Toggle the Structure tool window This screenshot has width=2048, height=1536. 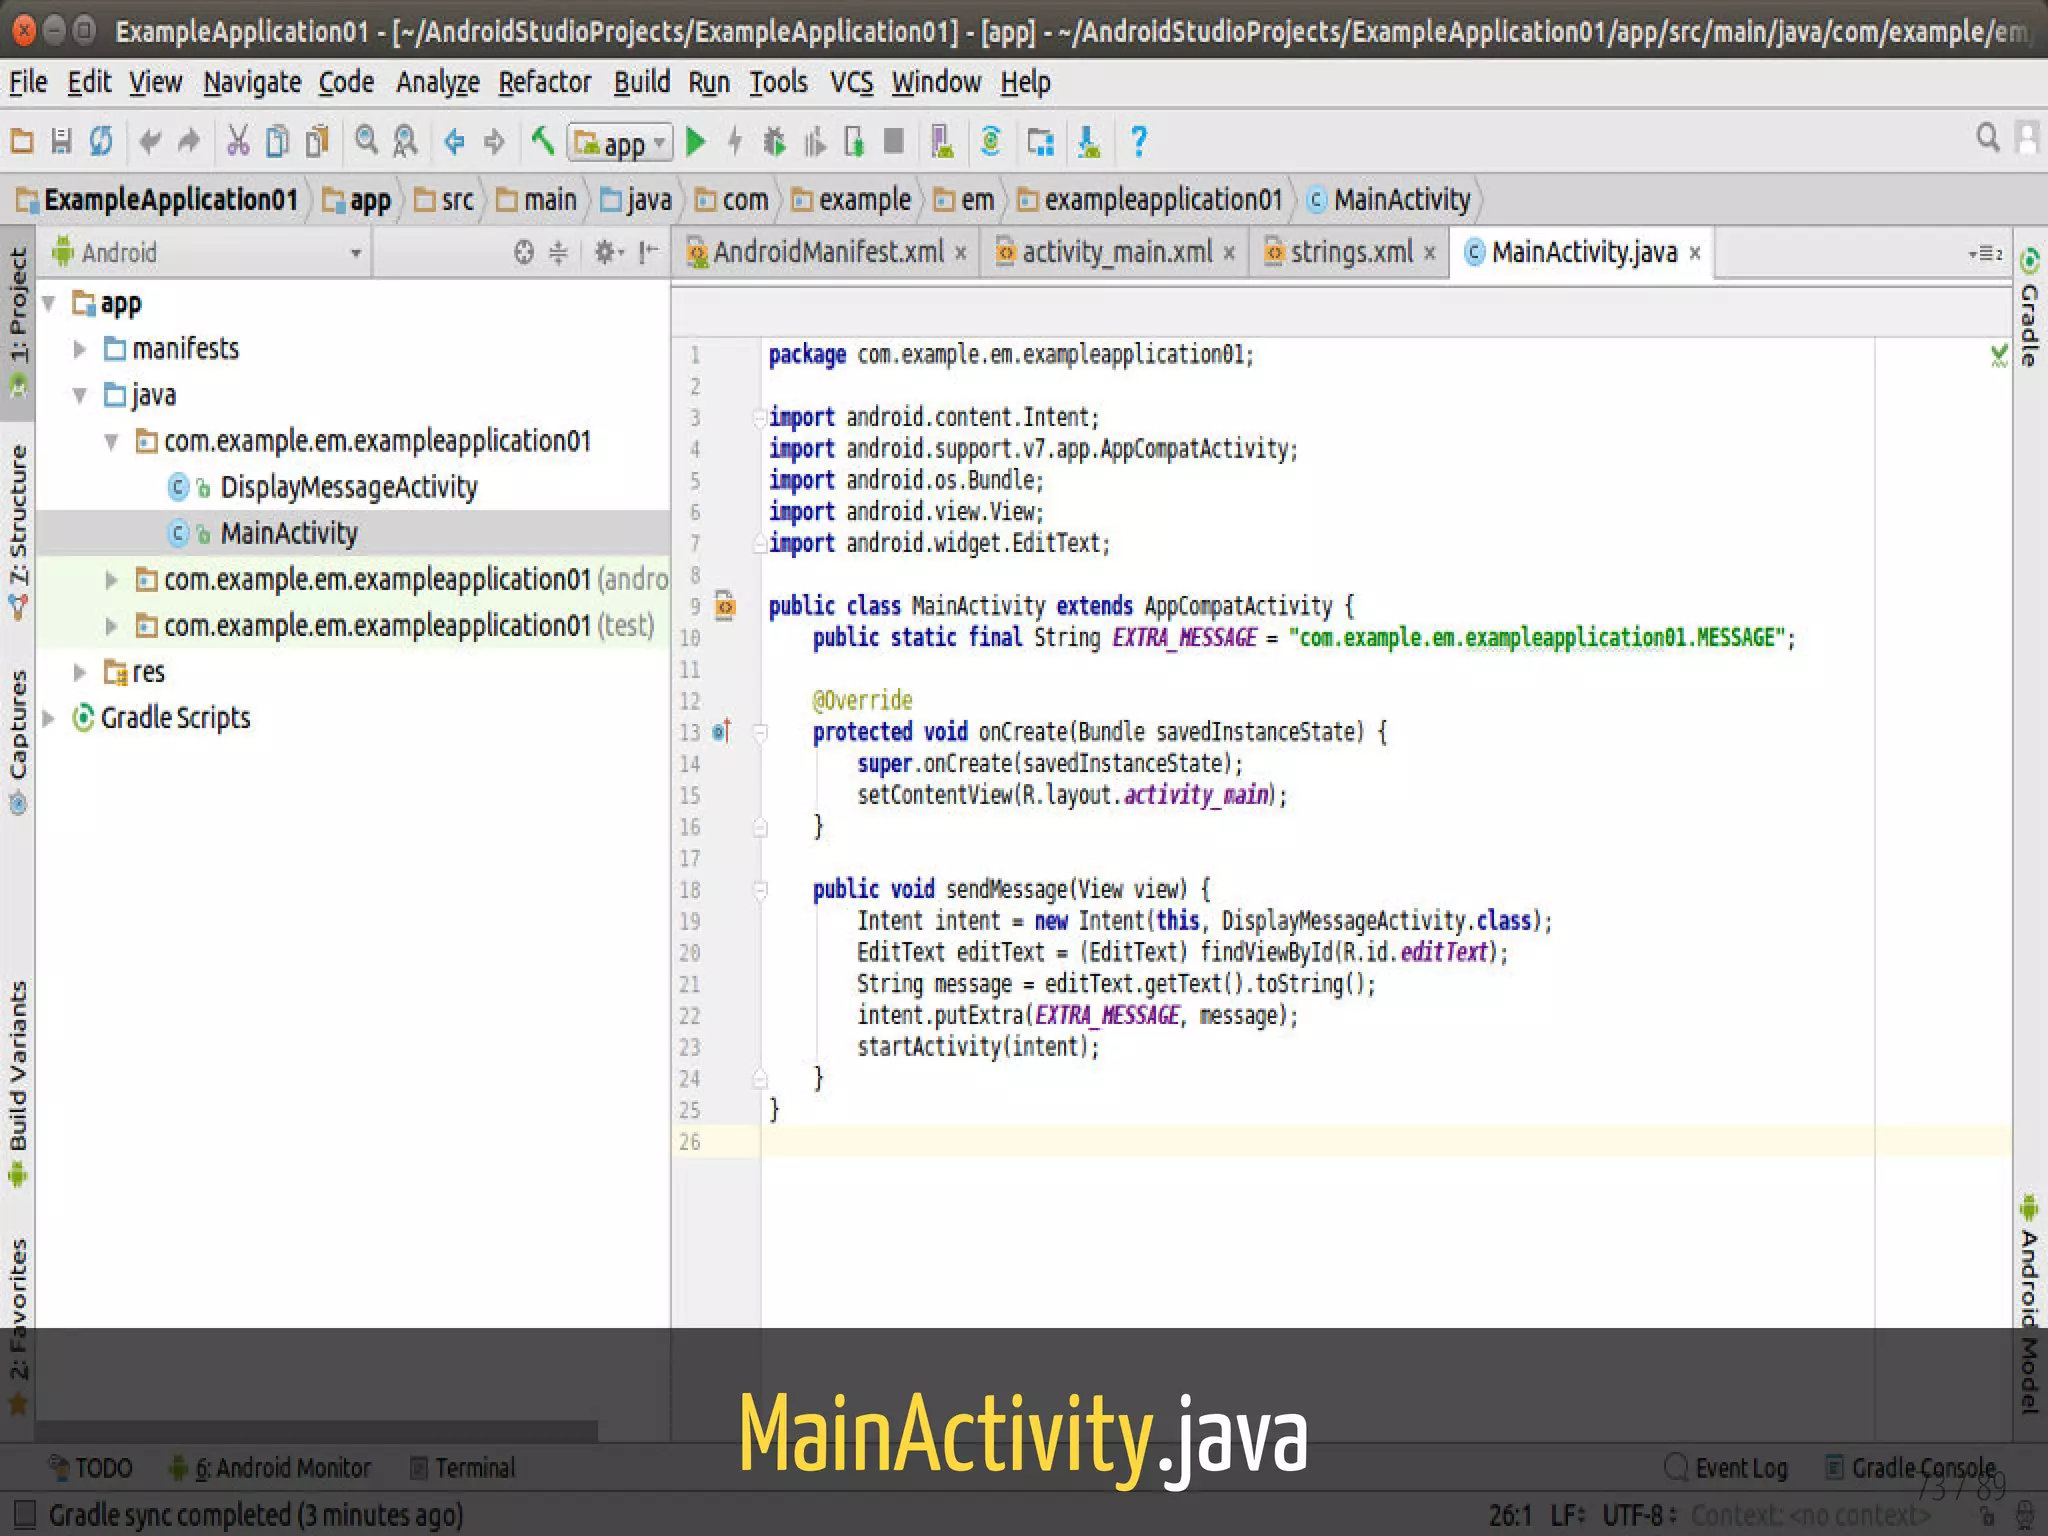pyautogui.click(x=18, y=530)
